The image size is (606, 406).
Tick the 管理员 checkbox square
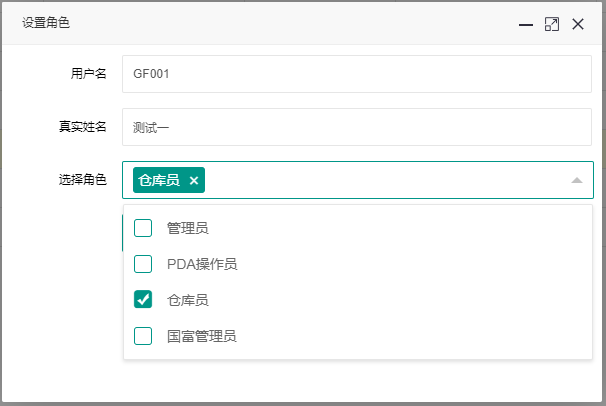(143, 228)
